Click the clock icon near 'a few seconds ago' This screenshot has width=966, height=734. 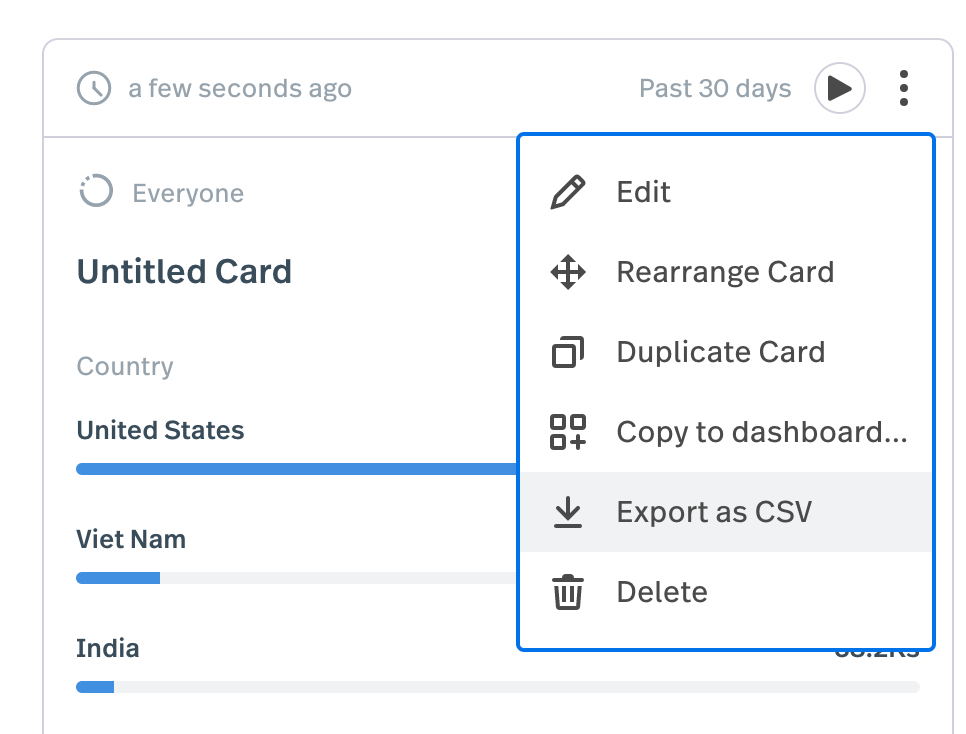pyautogui.click(x=93, y=88)
